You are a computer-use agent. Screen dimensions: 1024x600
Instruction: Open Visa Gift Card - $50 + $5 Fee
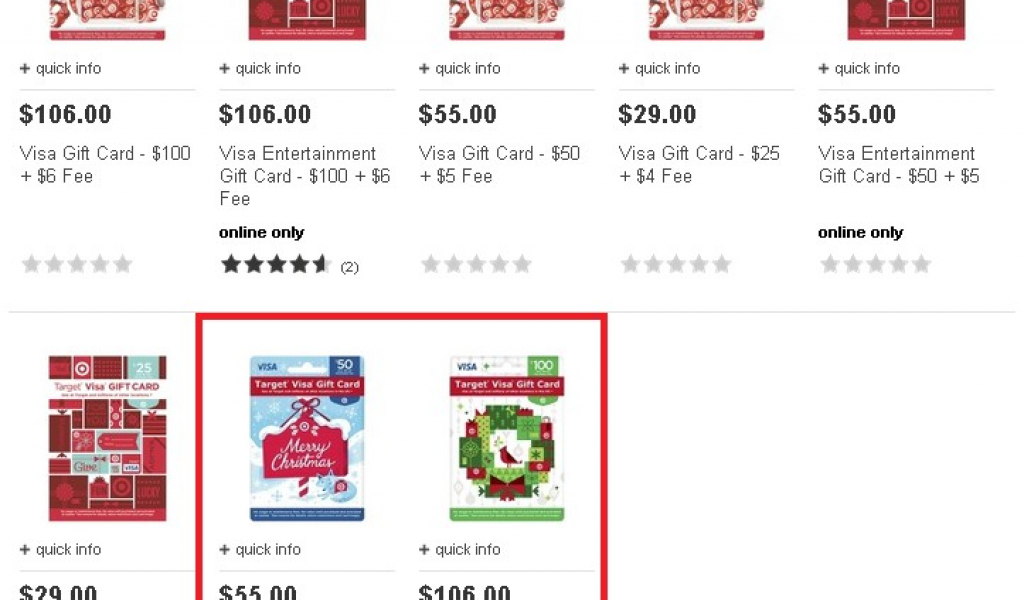click(500, 165)
